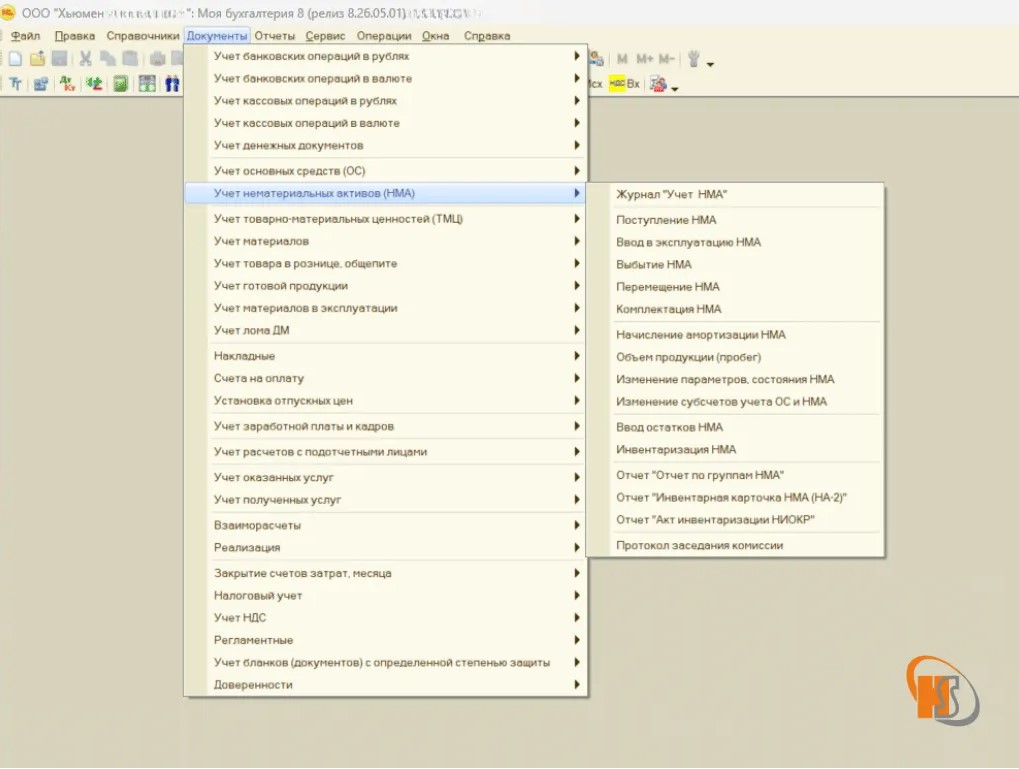Select Ввод в эксплуатацию НМА
Screen dimensions: 1019x769
pos(735,242)
